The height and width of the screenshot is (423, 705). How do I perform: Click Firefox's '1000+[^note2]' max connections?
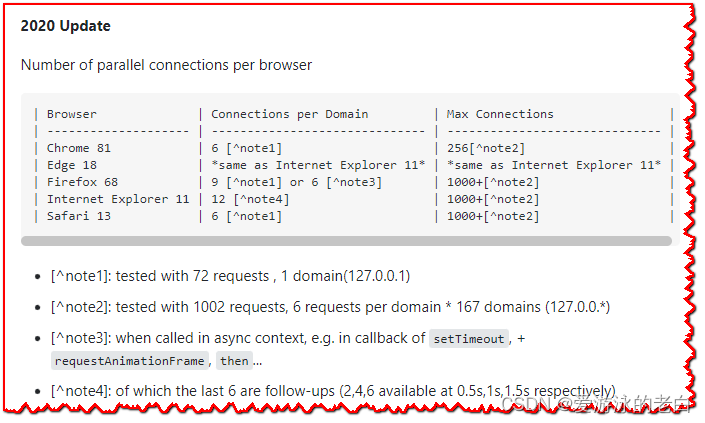click(493, 182)
